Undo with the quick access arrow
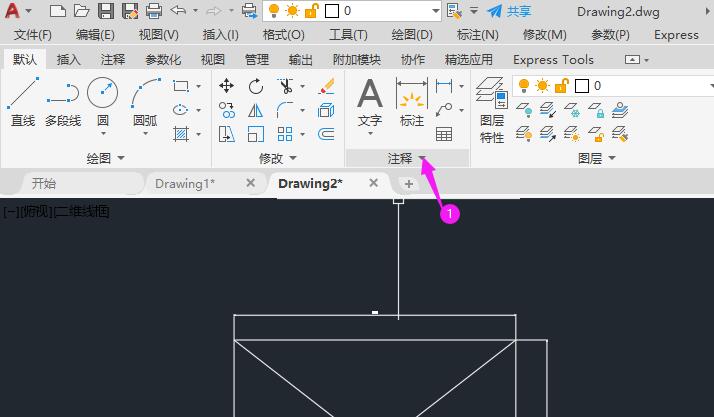714x417 pixels. (178, 10)
